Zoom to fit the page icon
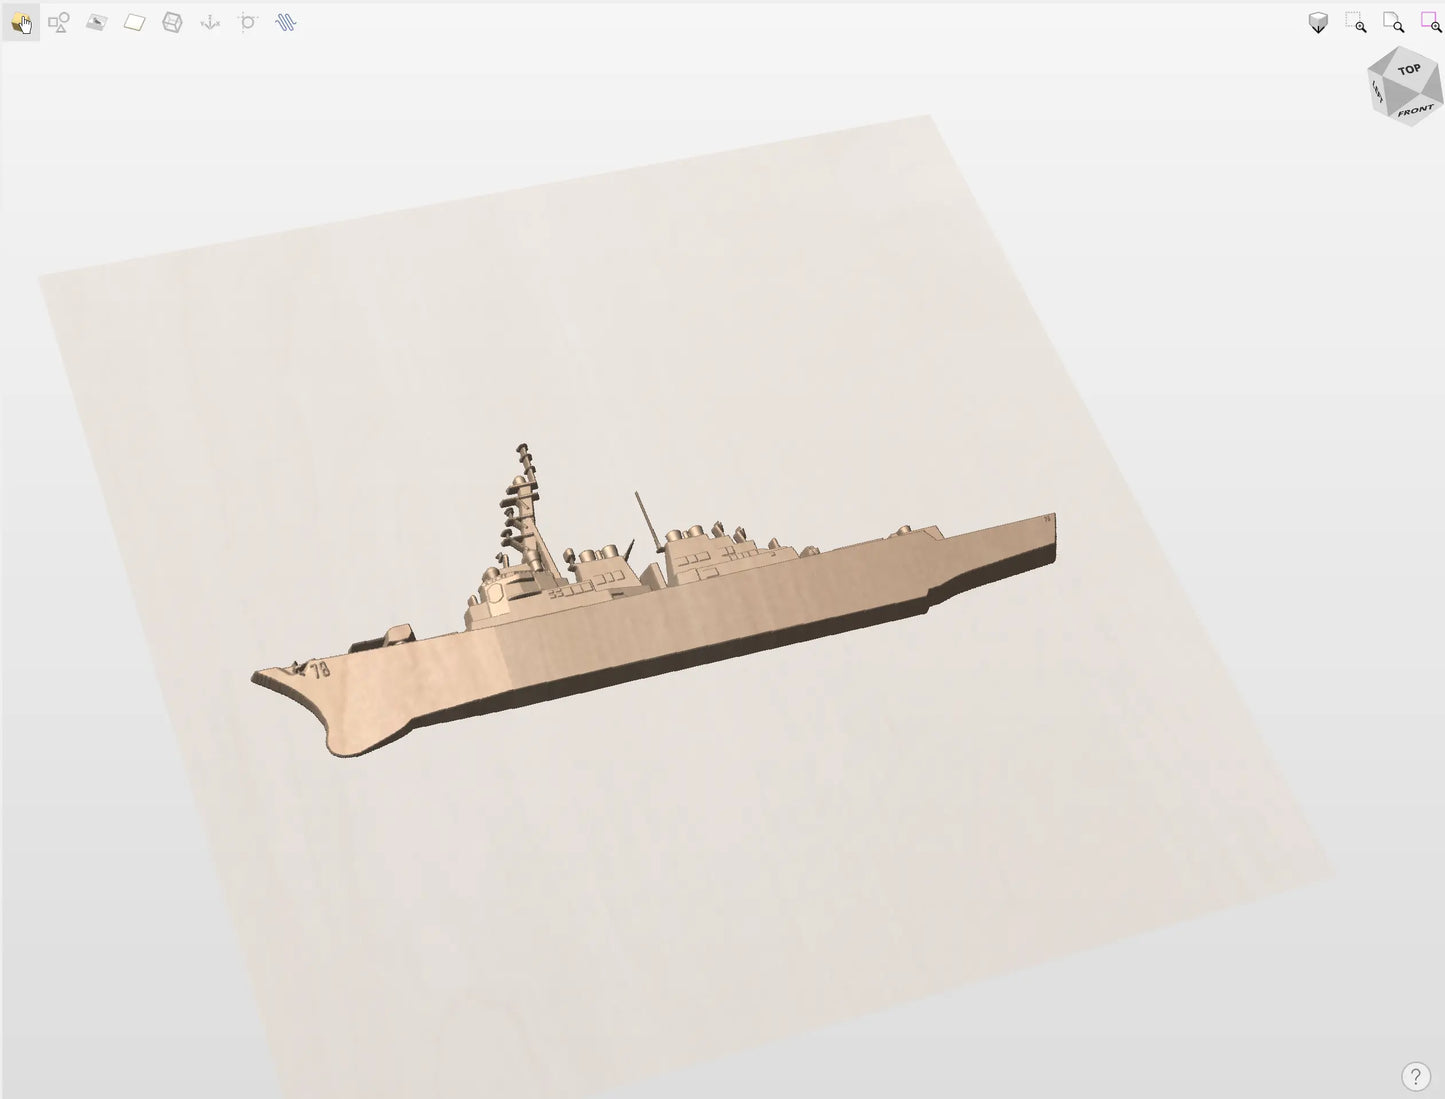 pyautogui.click(x=1393, y=23)
